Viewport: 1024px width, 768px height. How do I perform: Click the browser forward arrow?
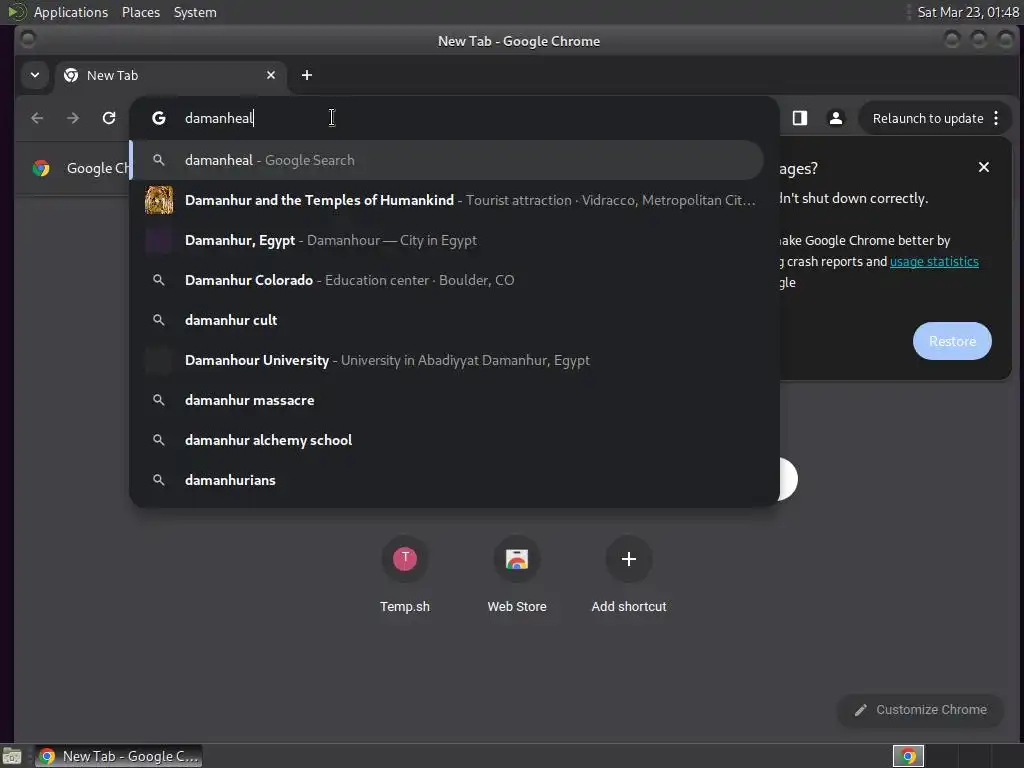point(73,118)
